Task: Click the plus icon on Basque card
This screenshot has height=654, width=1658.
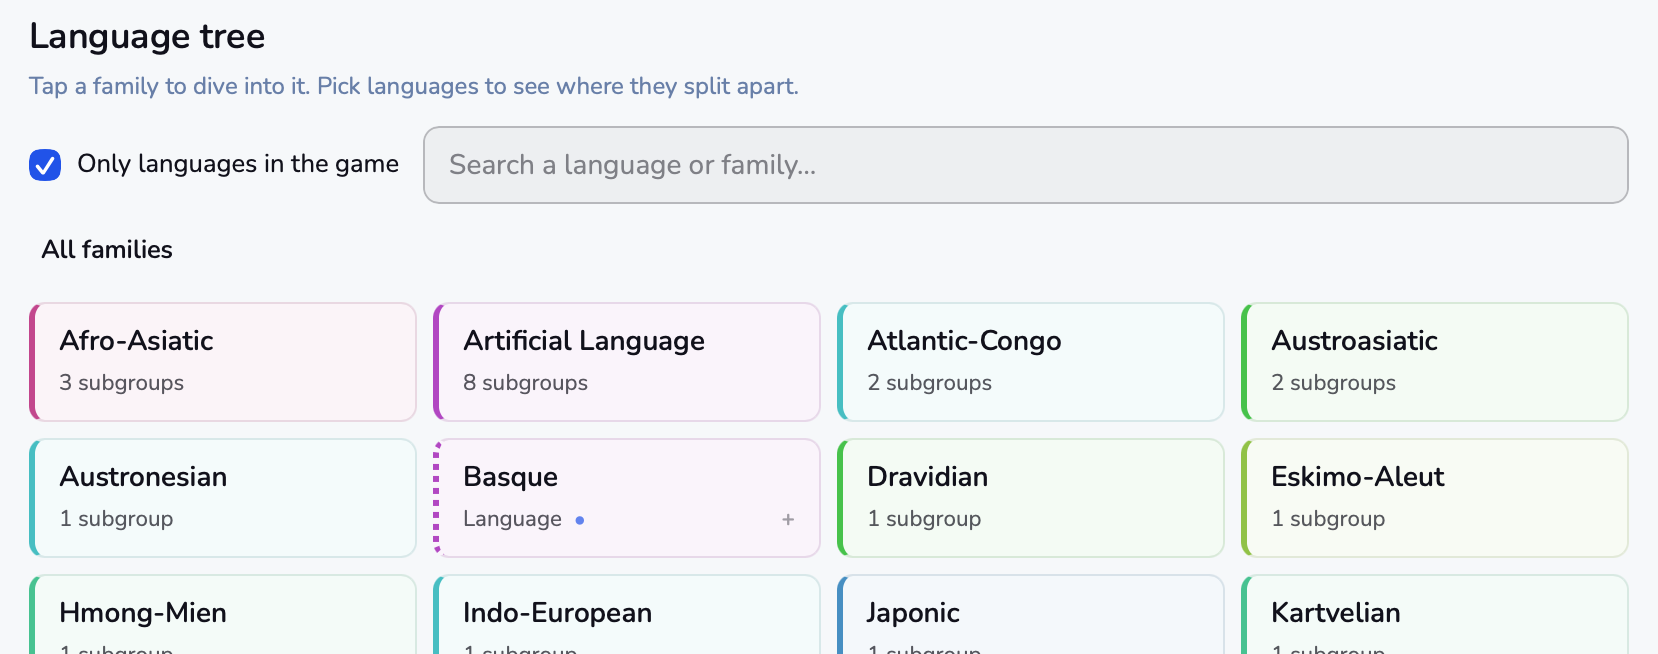Action: point(788,519)
